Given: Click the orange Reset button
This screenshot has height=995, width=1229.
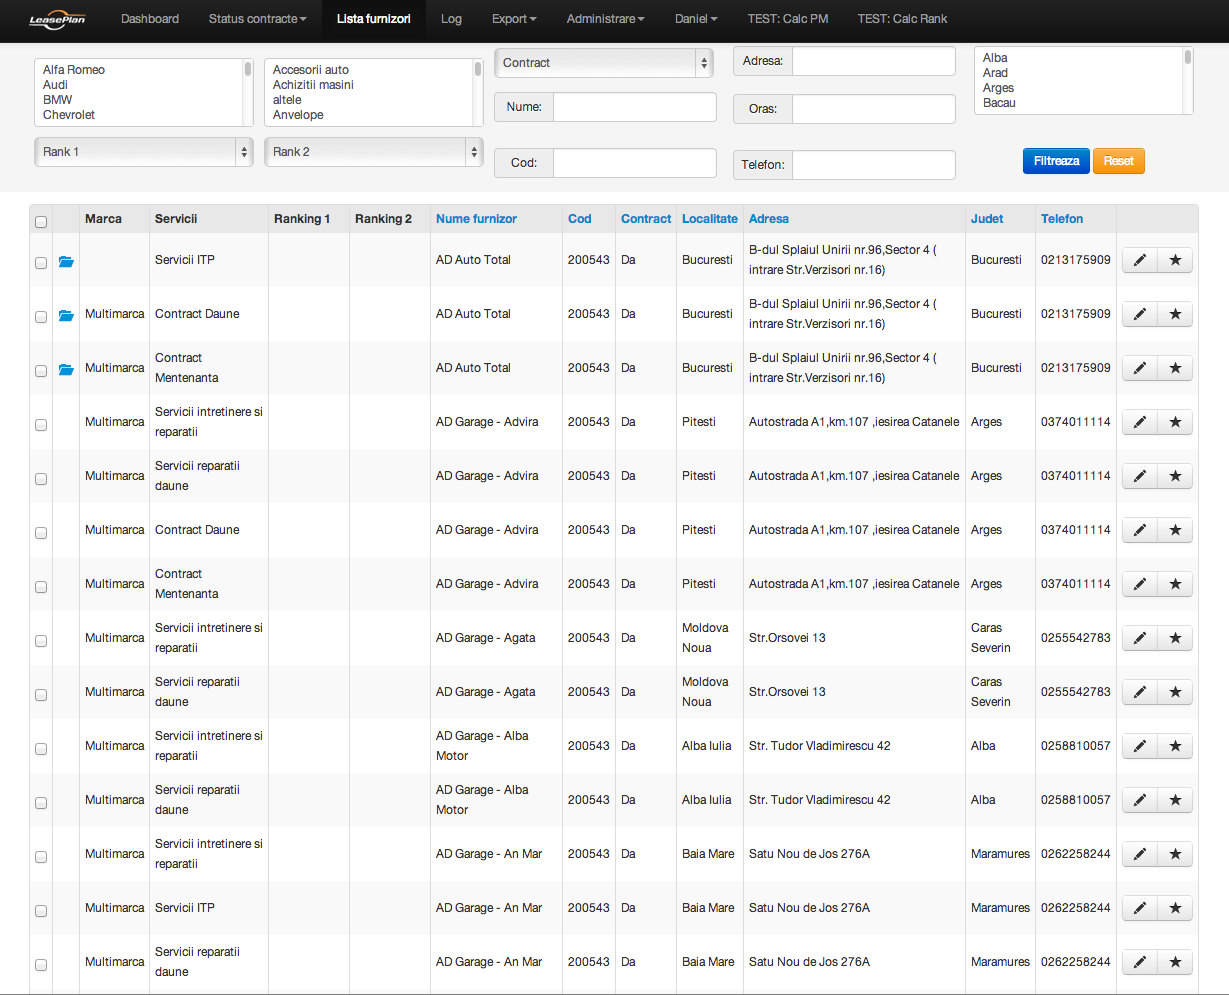Looking at the screenshot, I should tap(1118, 161).
